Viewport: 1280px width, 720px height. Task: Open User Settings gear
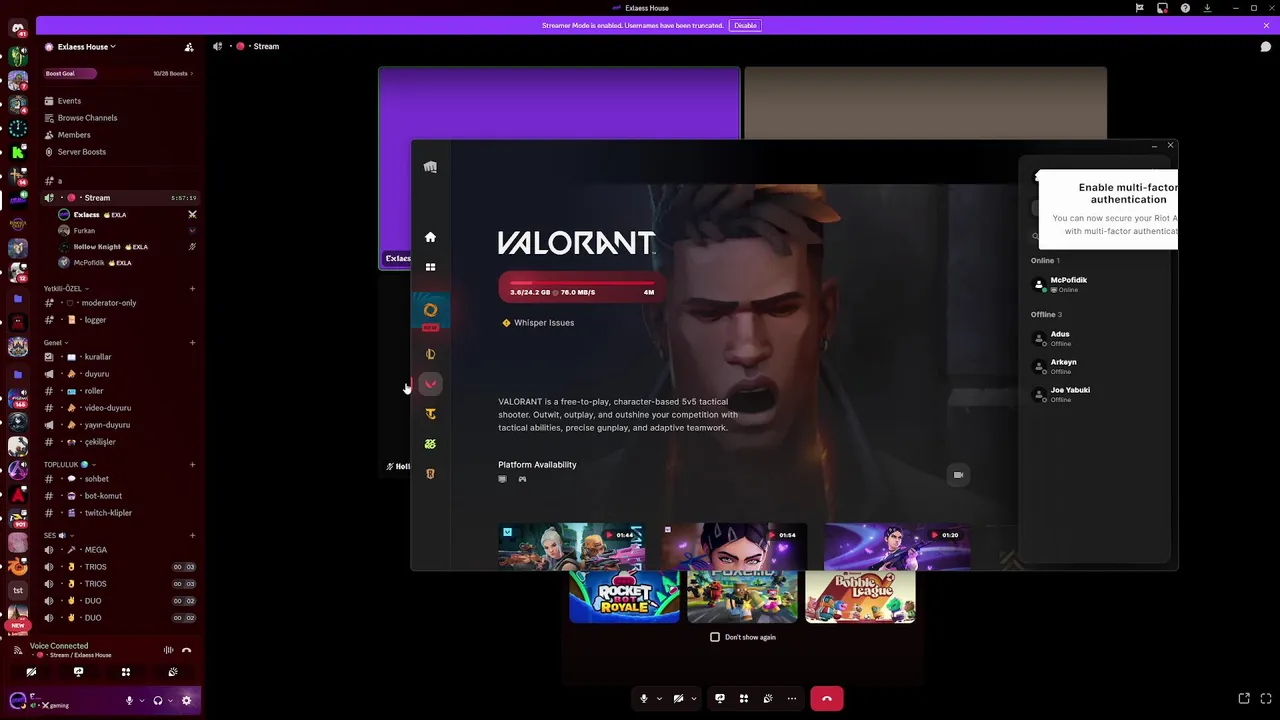[185, 700]
